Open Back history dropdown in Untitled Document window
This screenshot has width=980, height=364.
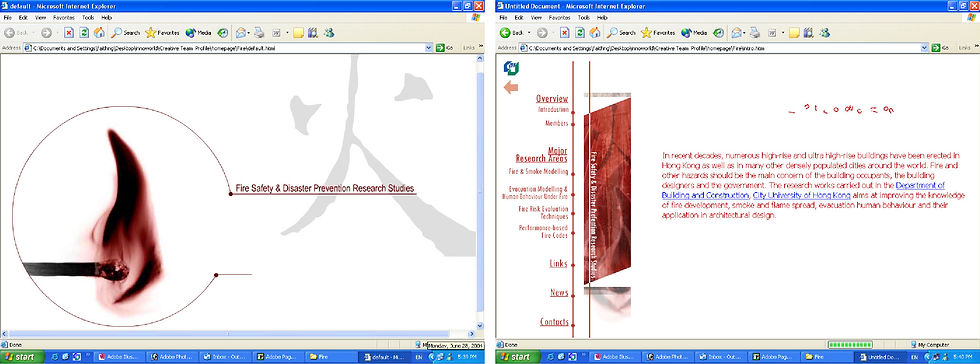pyautogui.click(x=528, y=33)
